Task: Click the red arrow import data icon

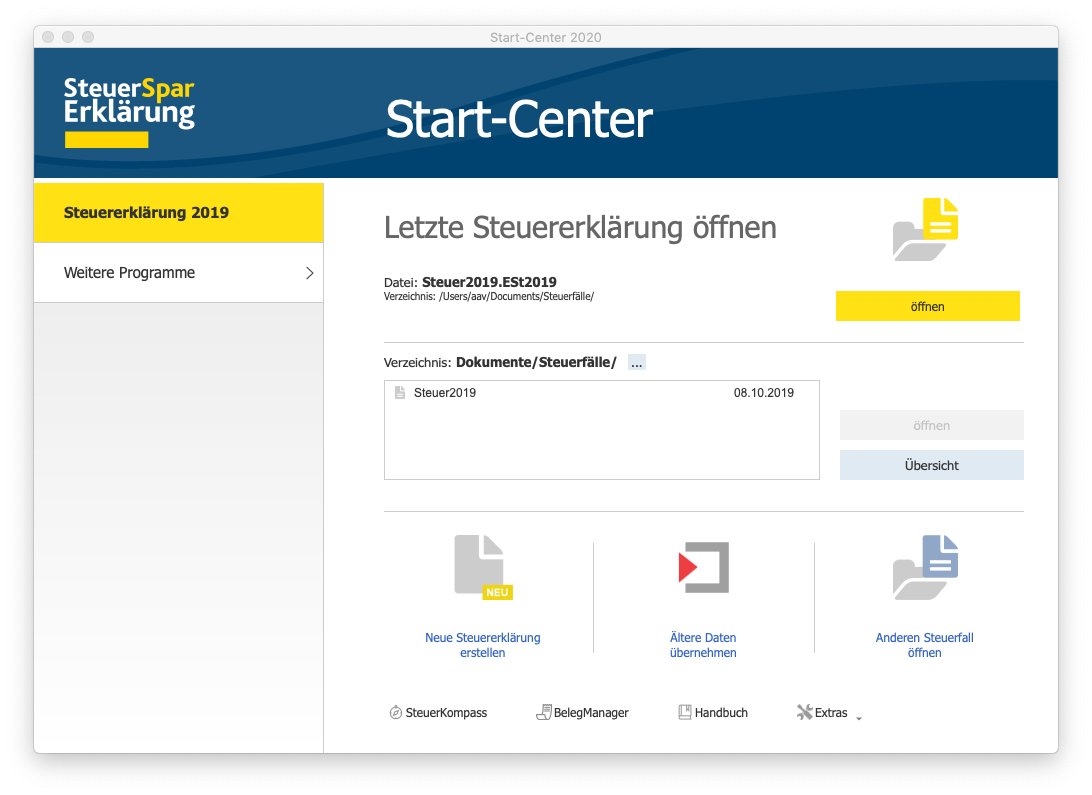Action: tap(703, 568)
